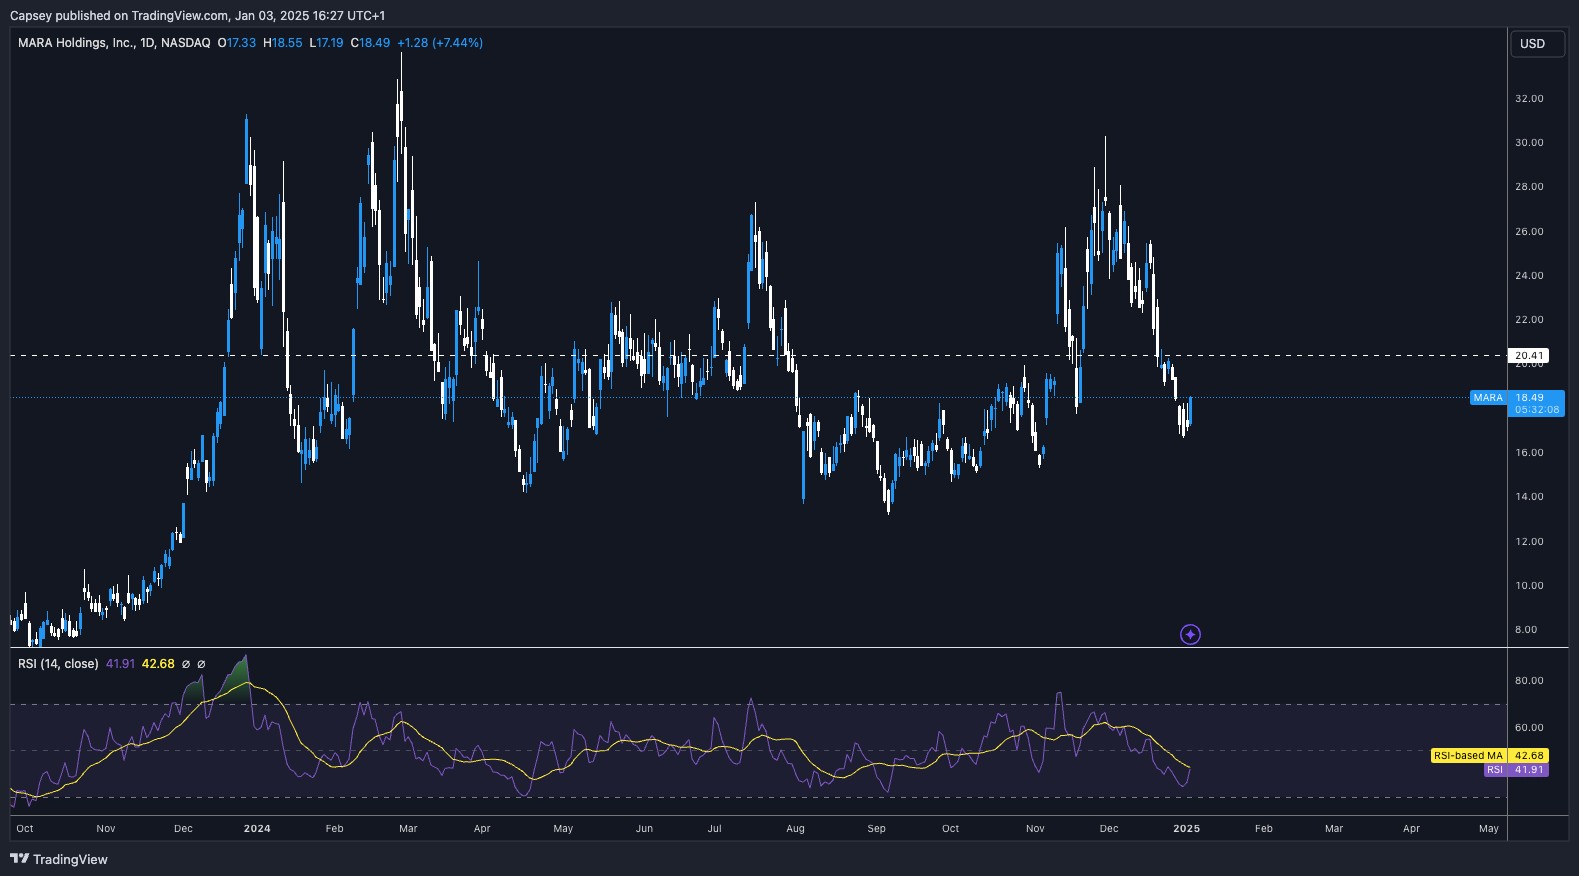The height and width of the screenshot is (876, 1579).
Task: Click the 14.00 price axis label
Action: (1529, 497)
